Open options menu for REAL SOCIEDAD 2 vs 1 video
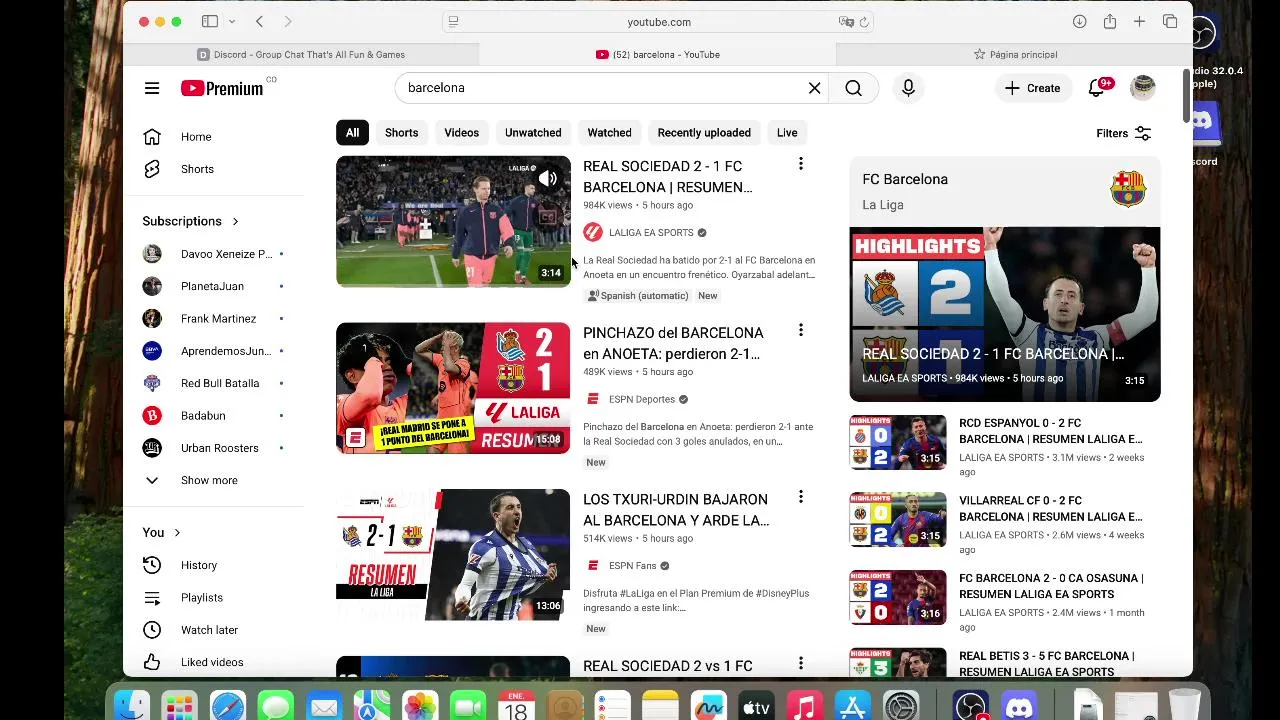1280x720 pixels. [x=800, y=663]
